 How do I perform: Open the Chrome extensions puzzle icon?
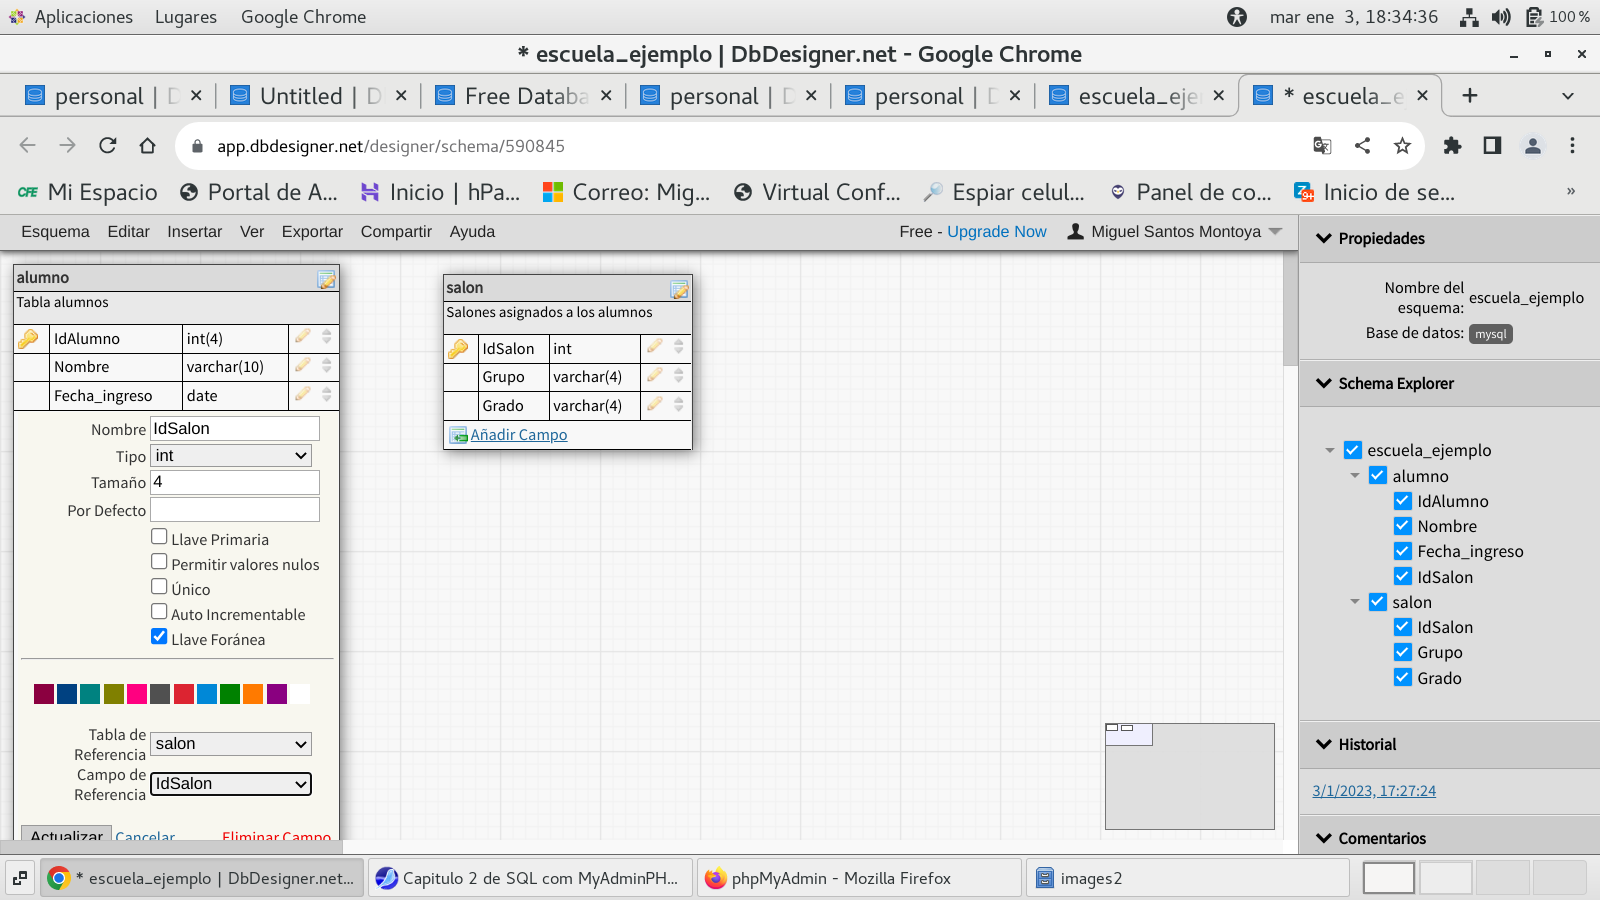pyautogui.click(x=1452, y=146)
